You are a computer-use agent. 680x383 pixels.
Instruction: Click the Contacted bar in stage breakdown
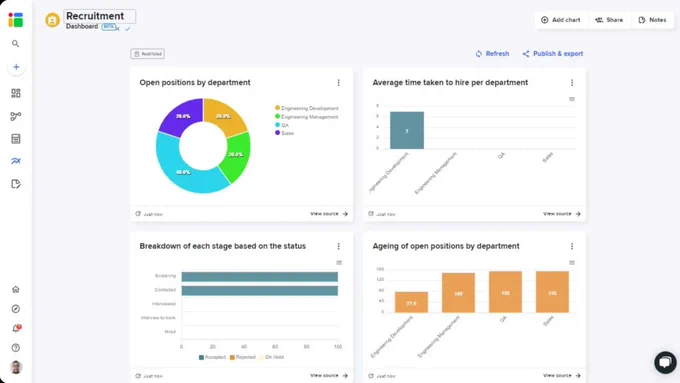(x=259, y=291)
